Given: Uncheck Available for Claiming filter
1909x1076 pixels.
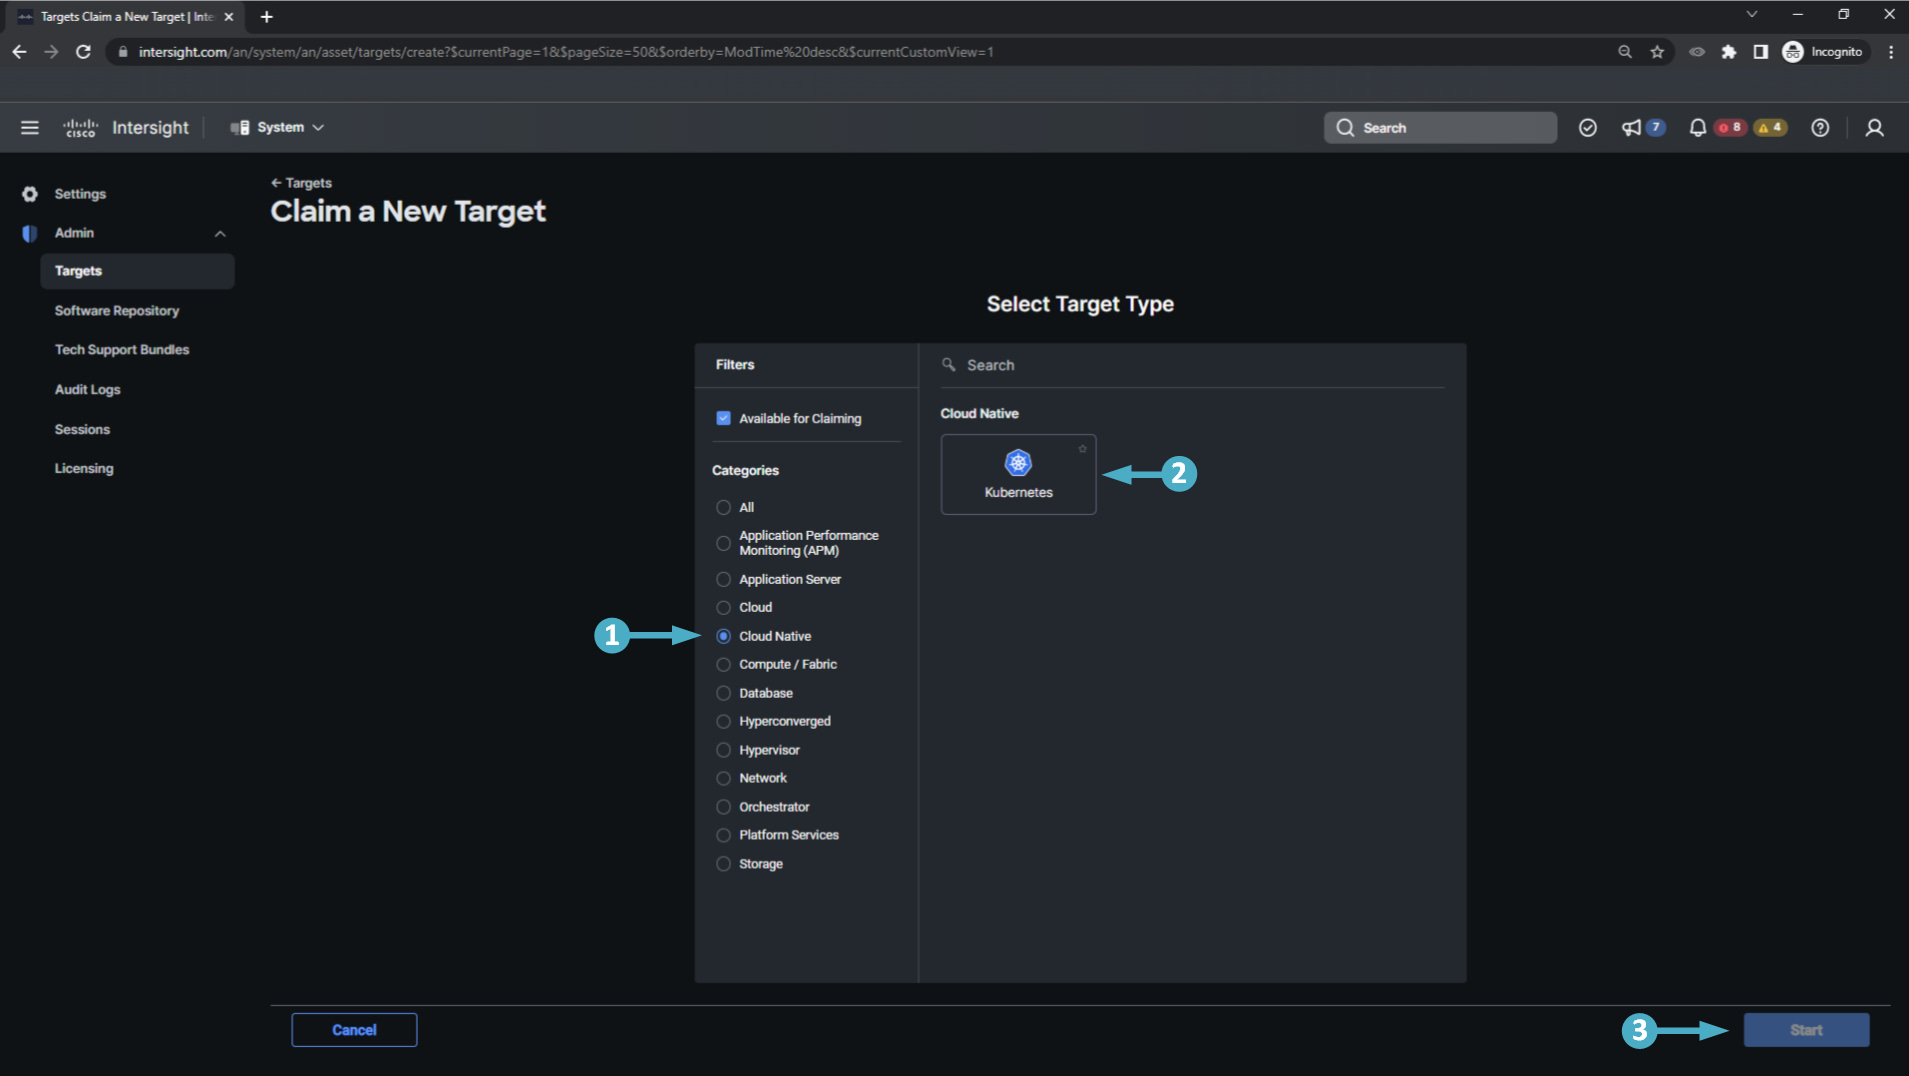Looking at the screenshot, I should [x=723, y=418].
